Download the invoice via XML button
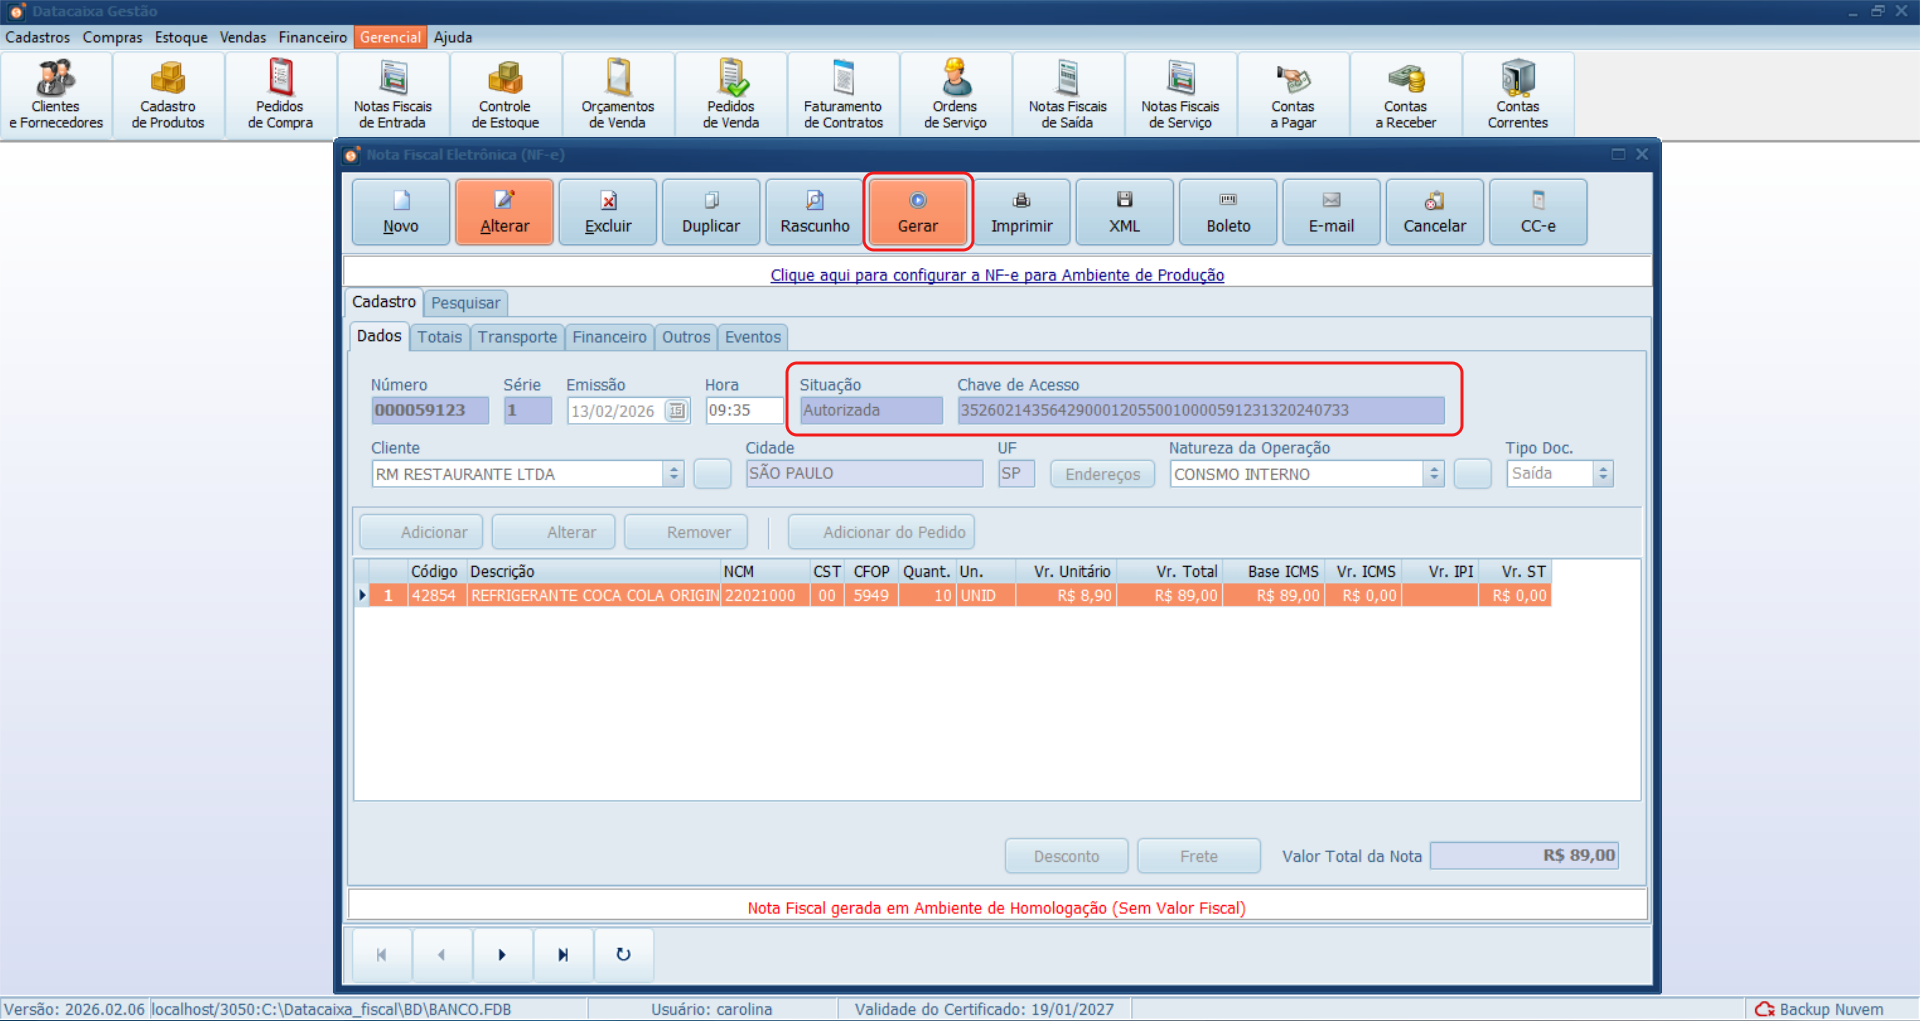Image resolution: width=1920 pixels, height=1021 pixels. (1124, 212)
